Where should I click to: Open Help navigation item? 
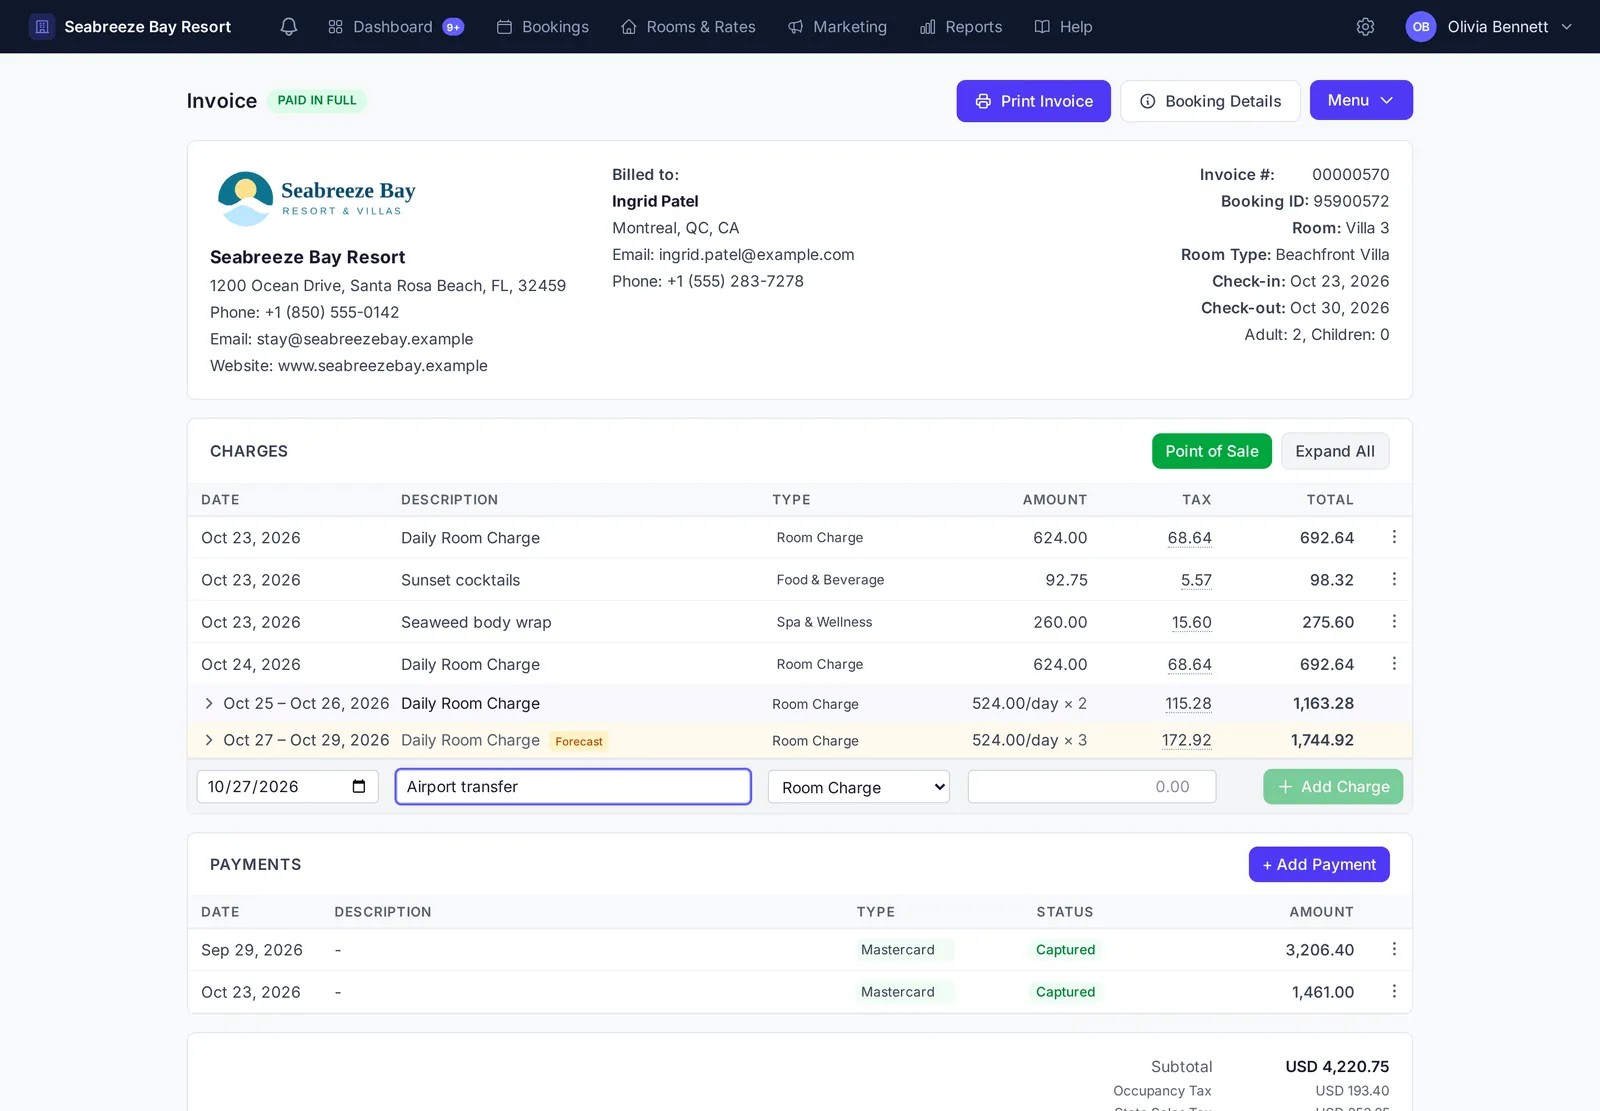click(x=1063, y=27)
